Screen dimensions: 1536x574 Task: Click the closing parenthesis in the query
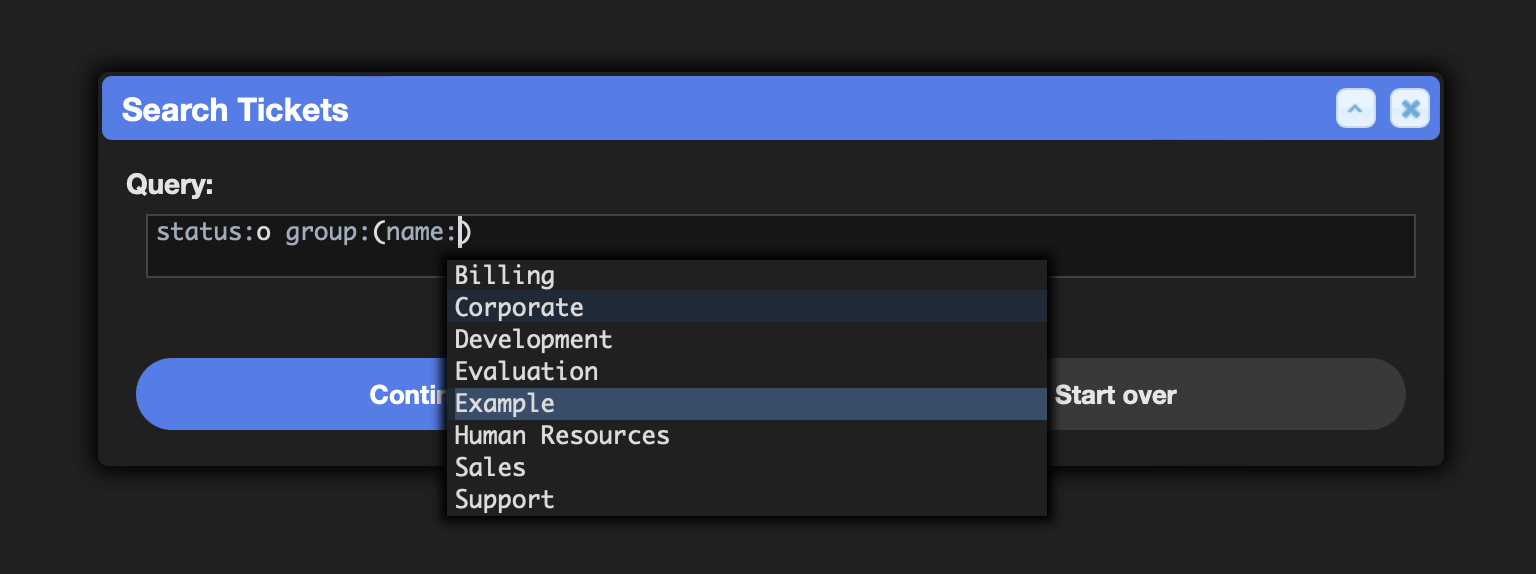coord(465,233)
